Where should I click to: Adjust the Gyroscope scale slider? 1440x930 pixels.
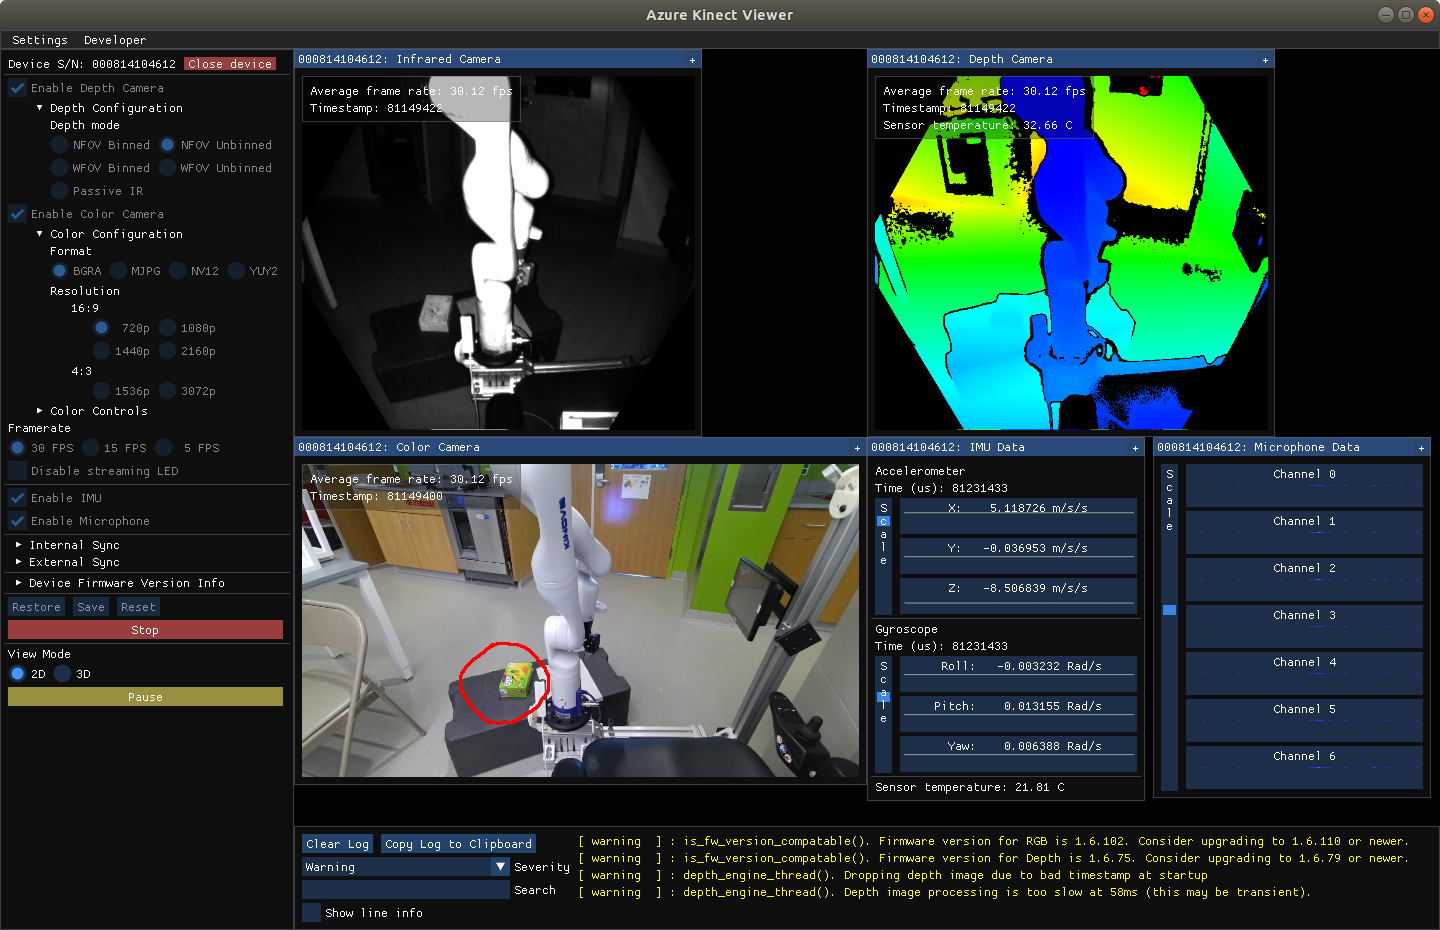pyautogui.click(x=883, y=714)
